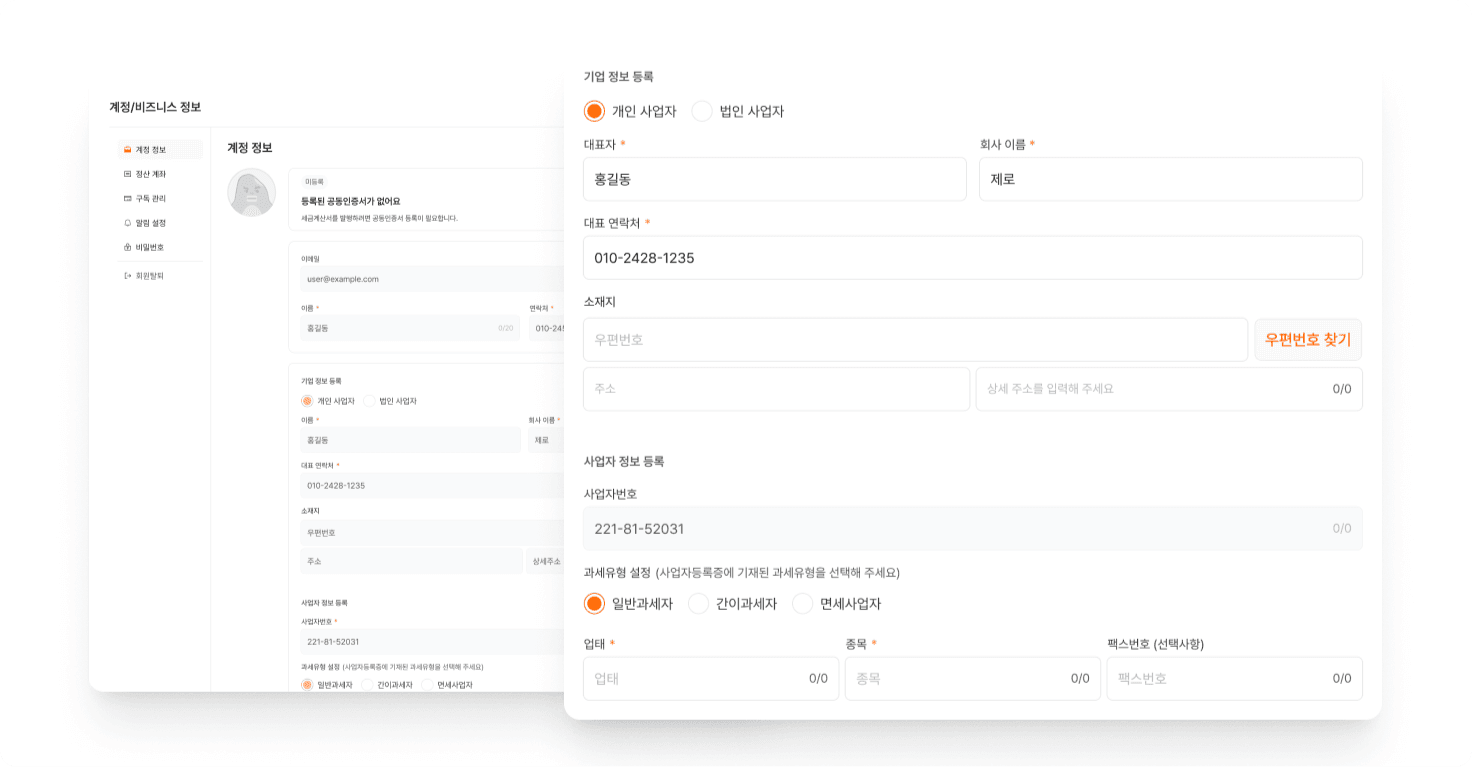1472x768 pixels.
Task: Focus the 업태 input field
Action: 711,678
